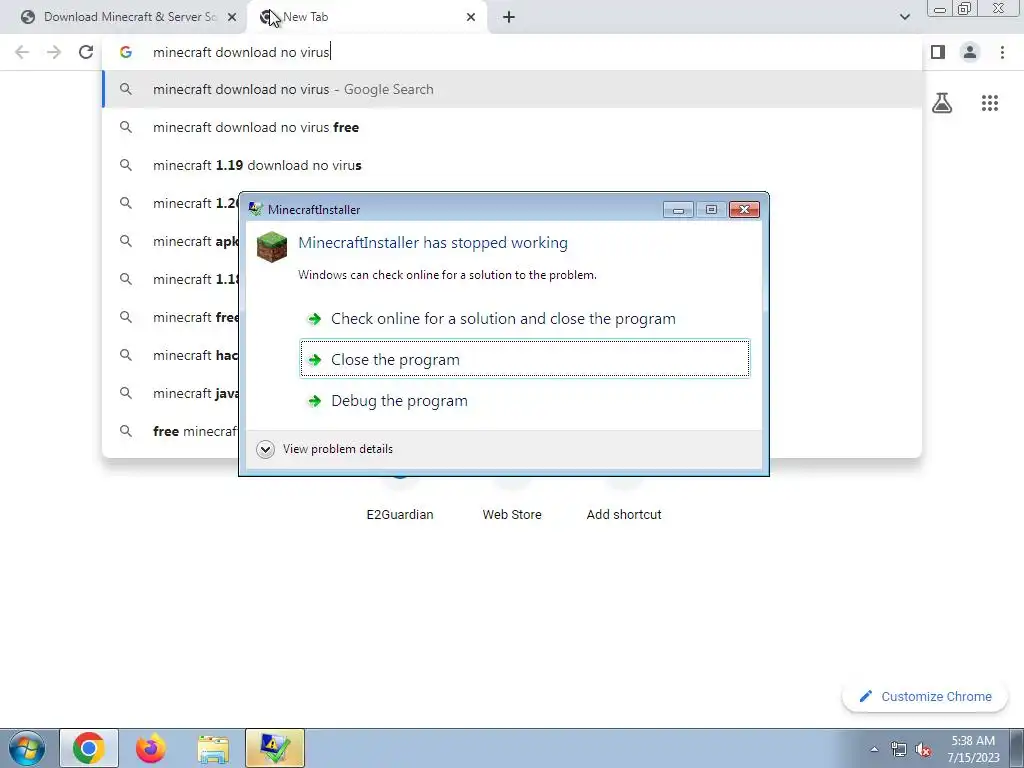Screen dimensions: 1024x768
Task: Select the 'minecraft java' suggestion row
Action: coord(170,393)
